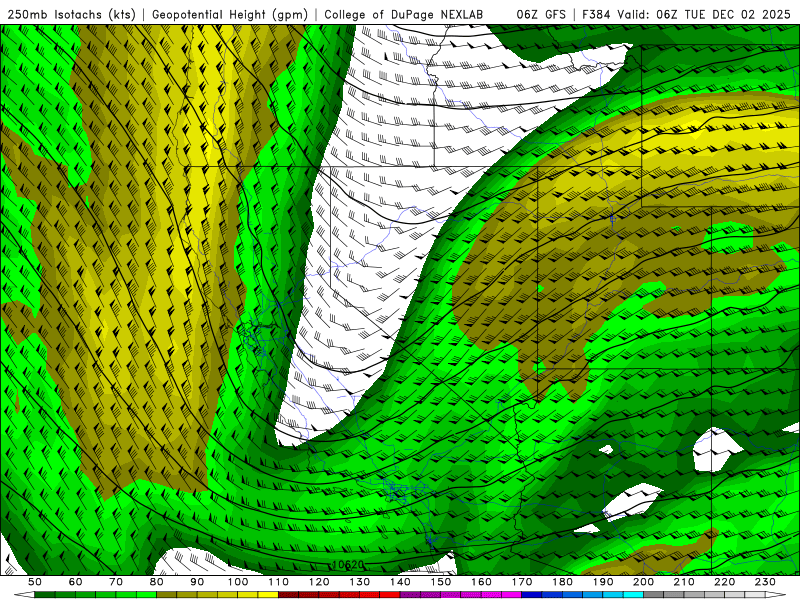Screen dimensions: 800x600
Task: Select the purple swatch starting at 140 kts
Action: point(410,595)
